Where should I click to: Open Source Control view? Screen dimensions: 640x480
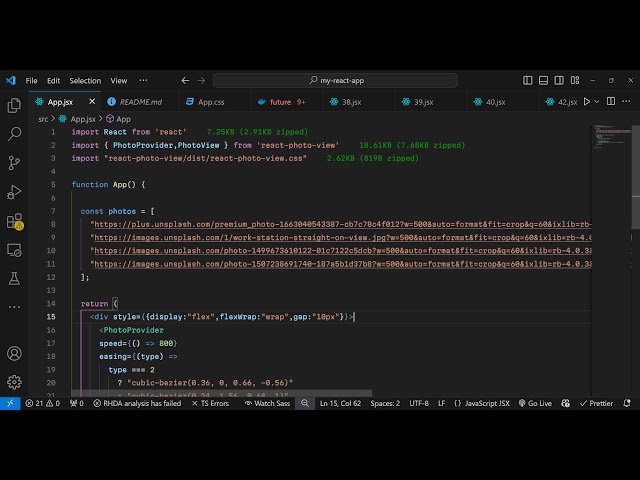tap(14, 163)
